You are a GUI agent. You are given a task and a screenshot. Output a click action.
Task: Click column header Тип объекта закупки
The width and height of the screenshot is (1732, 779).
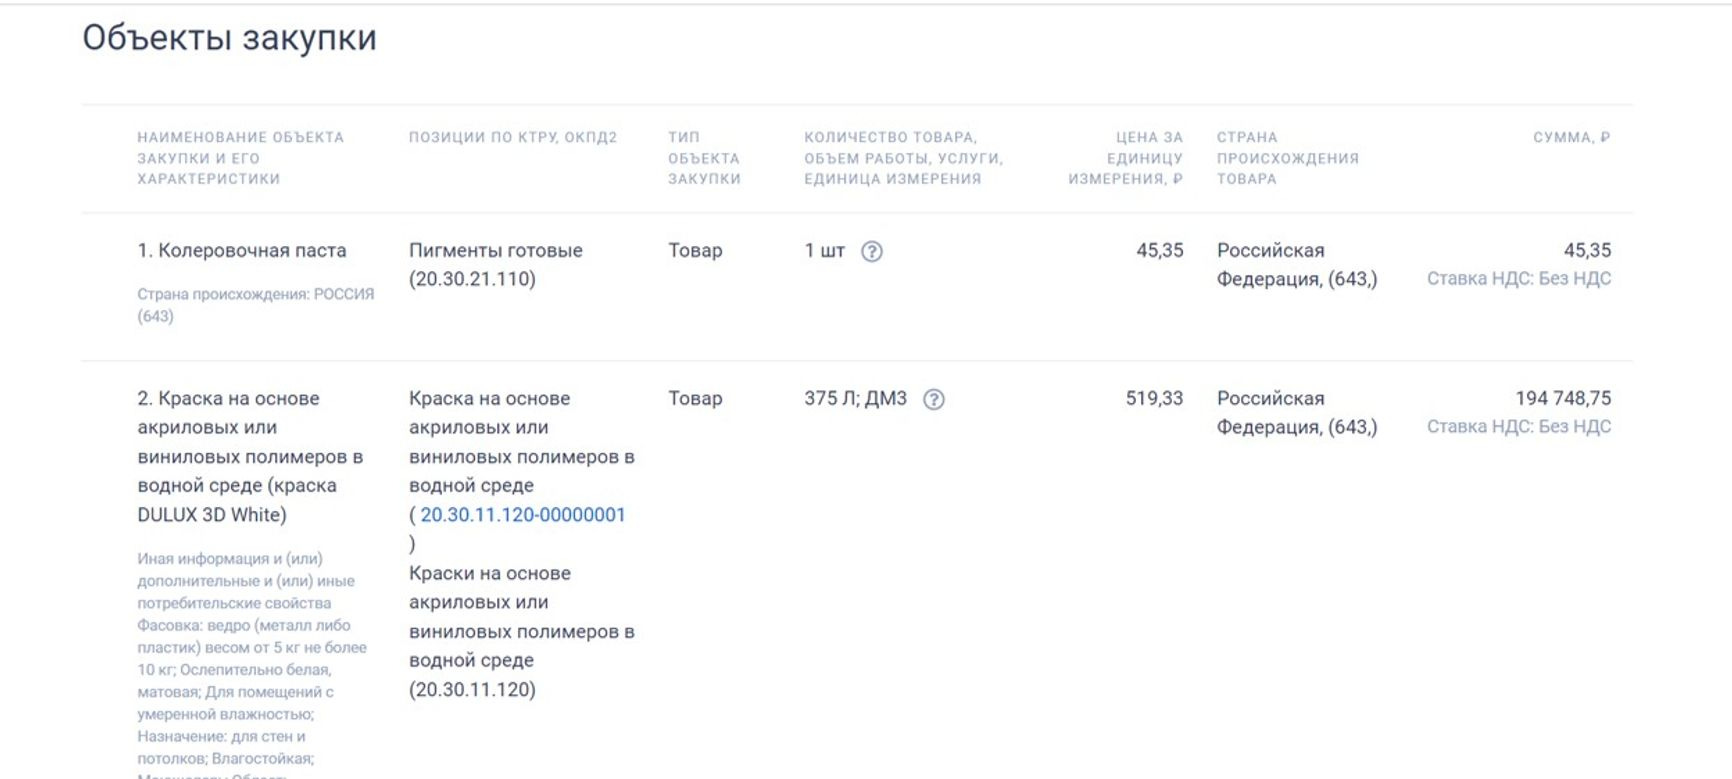[705, 158]
